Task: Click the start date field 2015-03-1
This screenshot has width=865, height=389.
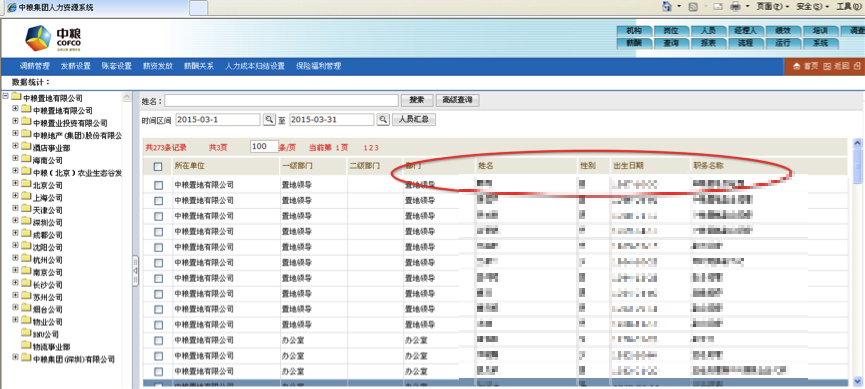Action: tap(218, 119)
